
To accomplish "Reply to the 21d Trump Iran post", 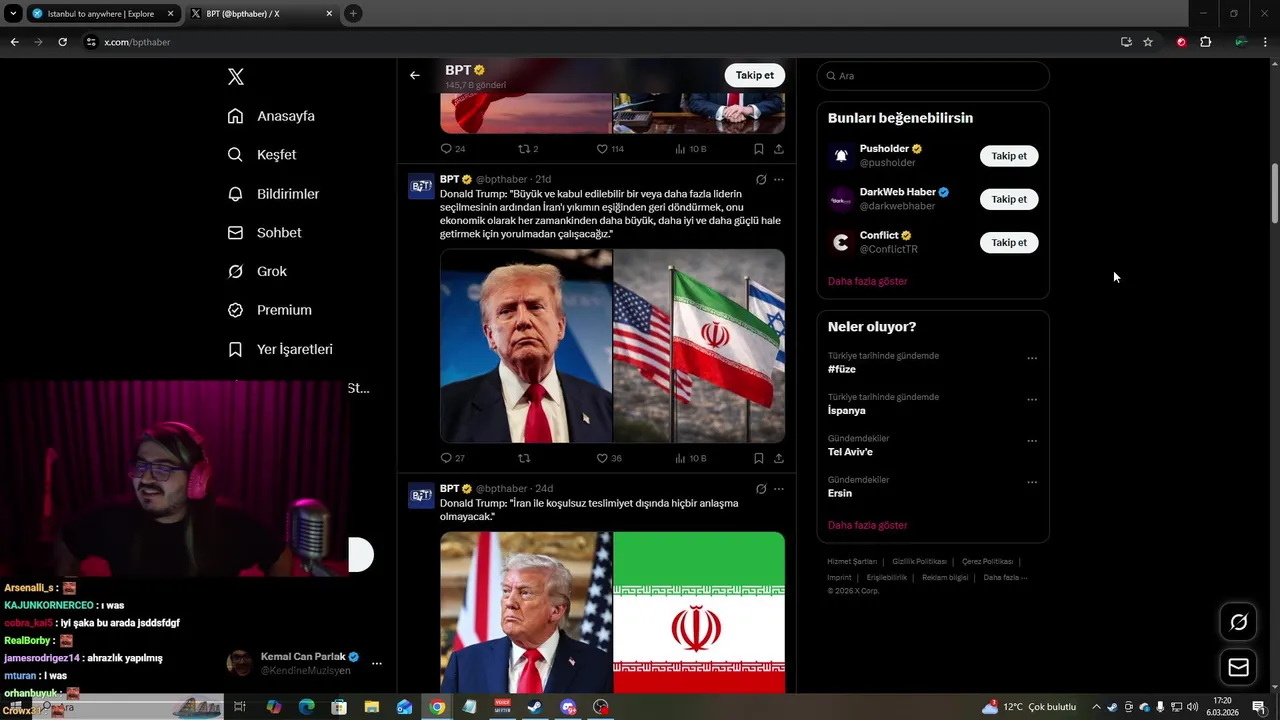I will pos(447,458).
